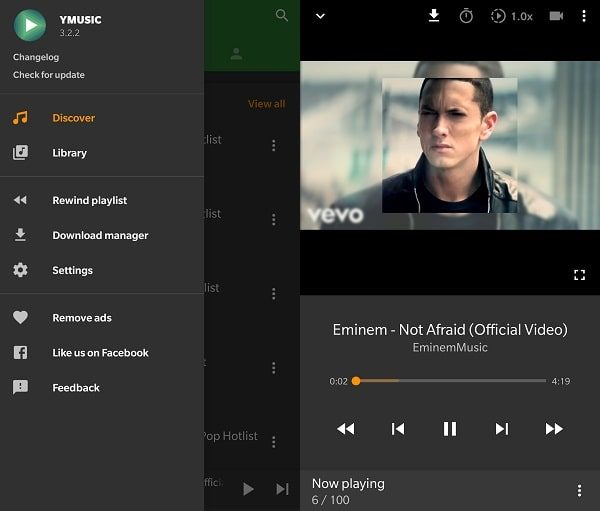The height and width of the screenshot is (511, 600).
Task: Click the Library music collection icon
Action: point(20,152)
